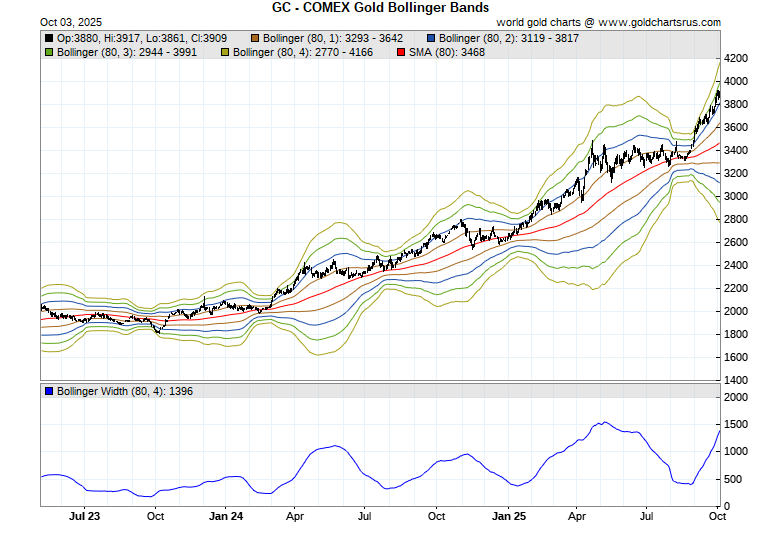
Task: Click the blue Bollinger Width legend swatch
Action: pos(49,391)
